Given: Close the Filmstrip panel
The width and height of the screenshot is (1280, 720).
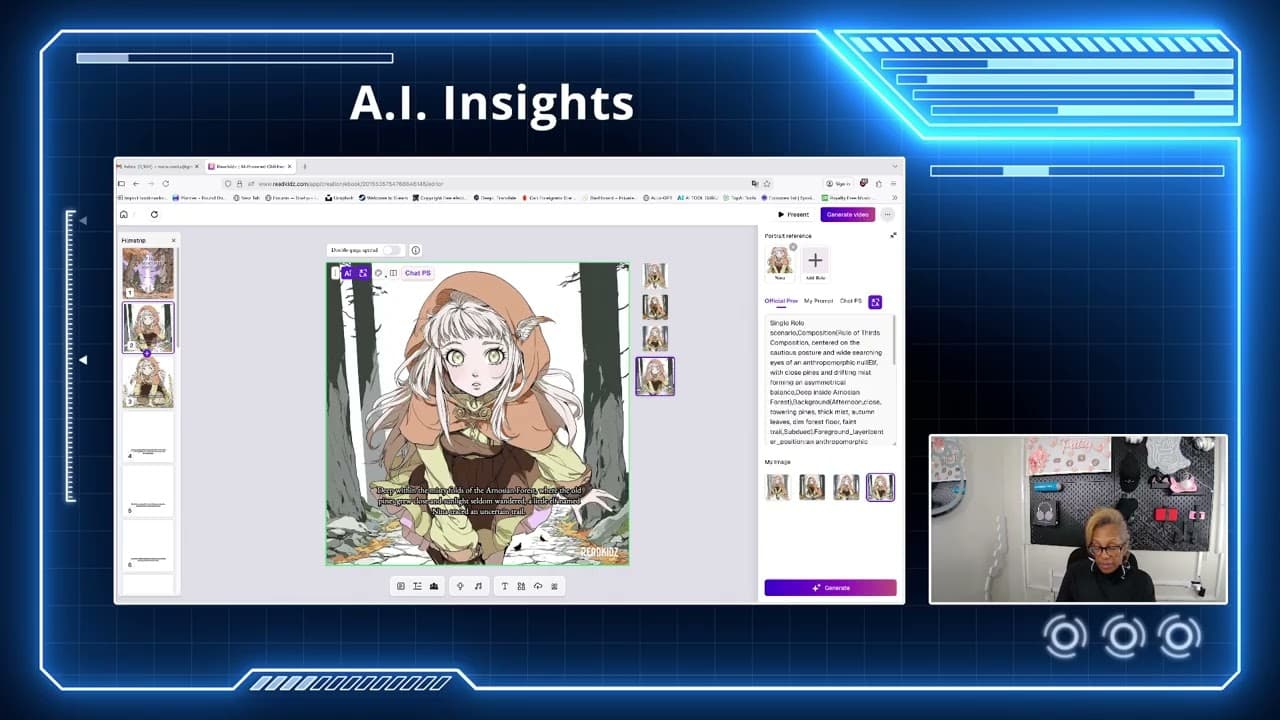Looking at the screenshot, I should coord(173,240).
